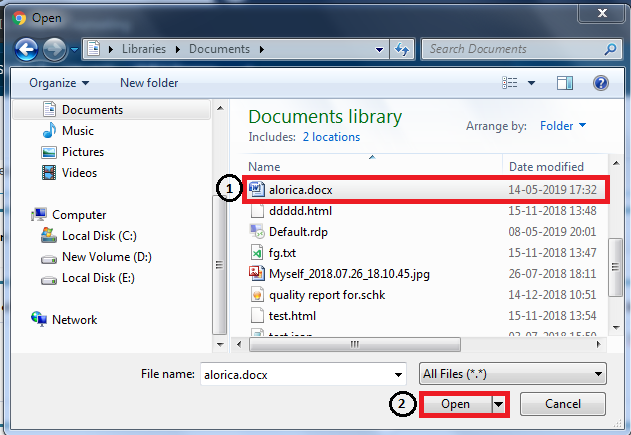Screen dimensions: 631x435
Task: Select the test.html file
Action: (292, 316)
